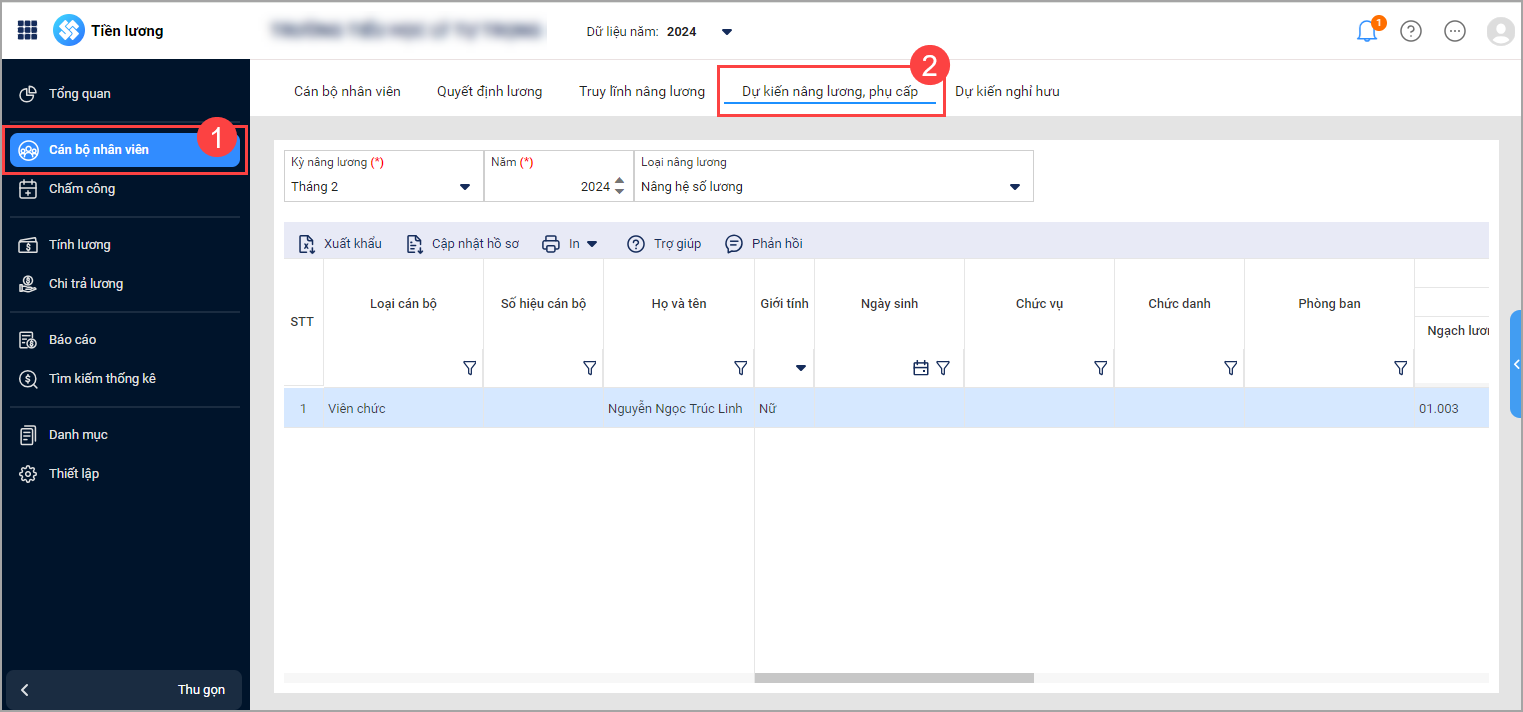Click the Trợ giúp toolbar button
The height and width of the screenshot is (712, 1523).
[664, 244]
